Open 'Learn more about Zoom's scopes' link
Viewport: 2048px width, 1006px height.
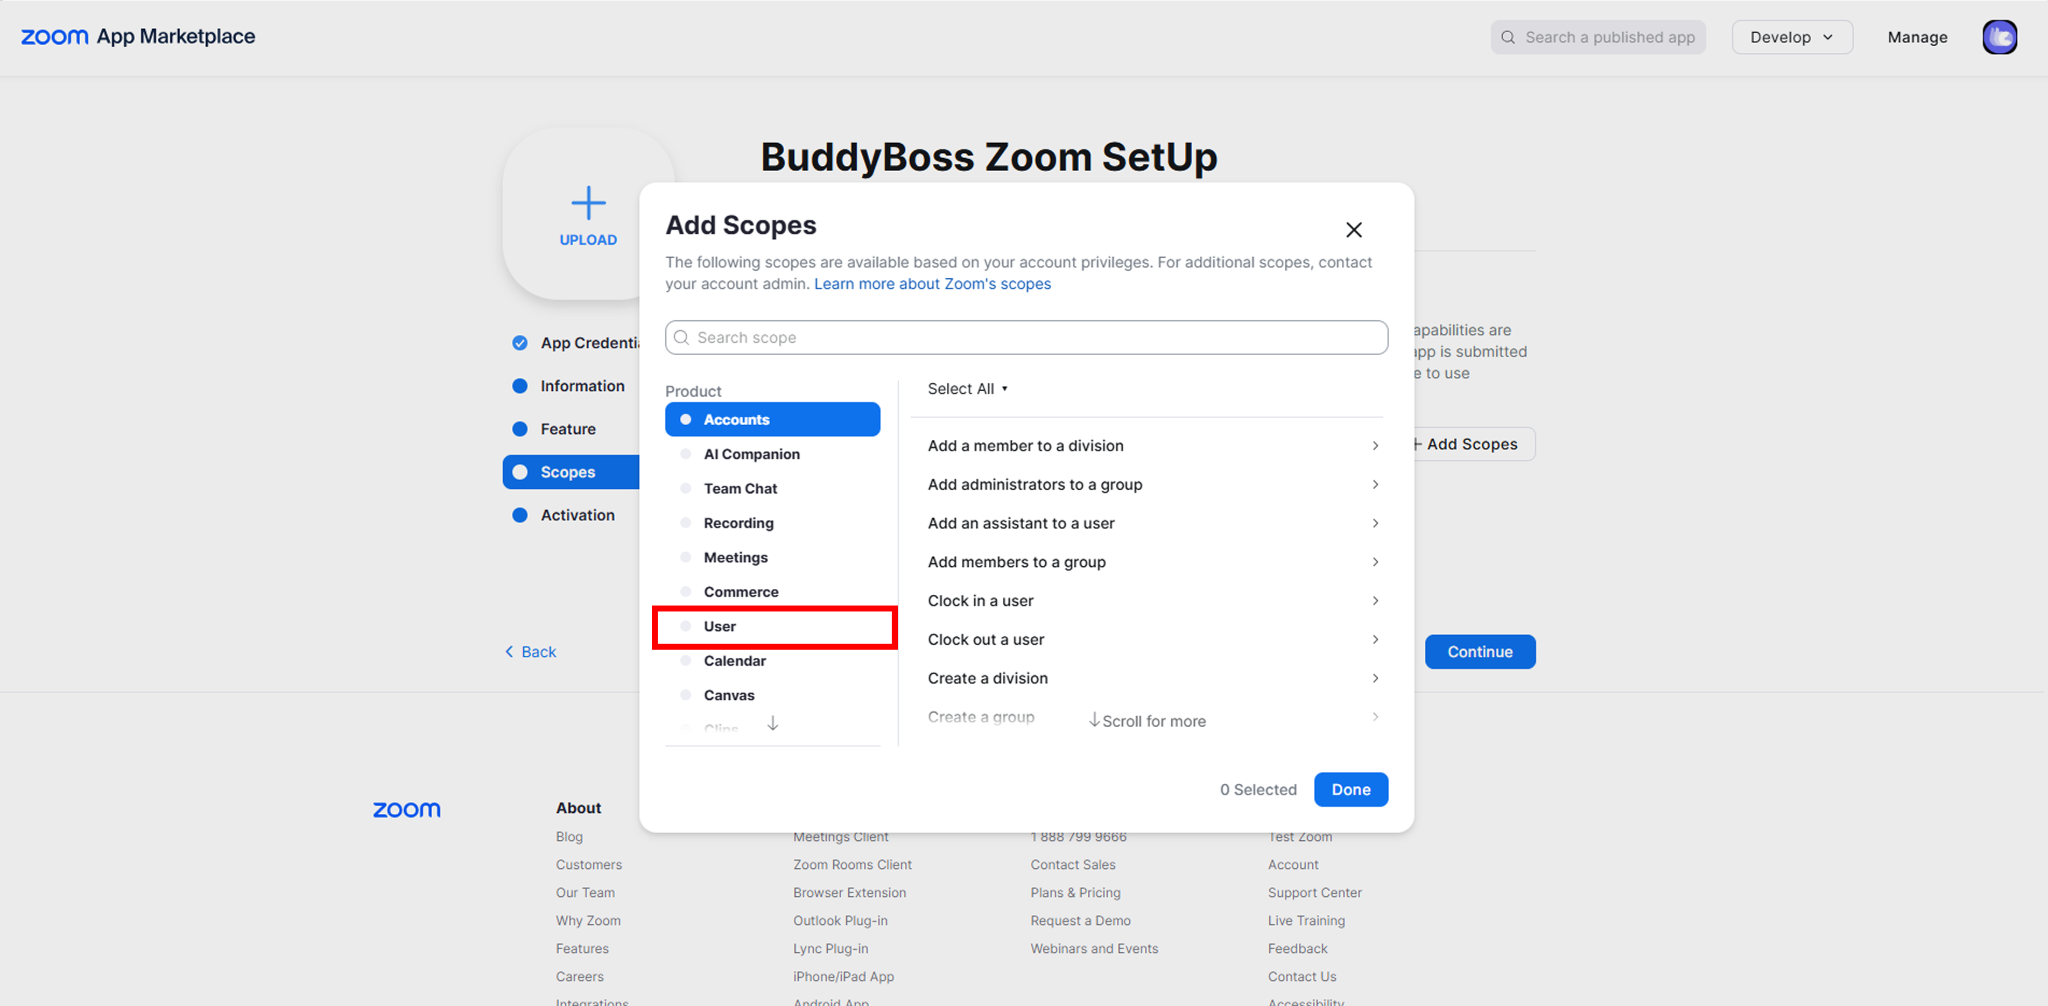point(933,284)
